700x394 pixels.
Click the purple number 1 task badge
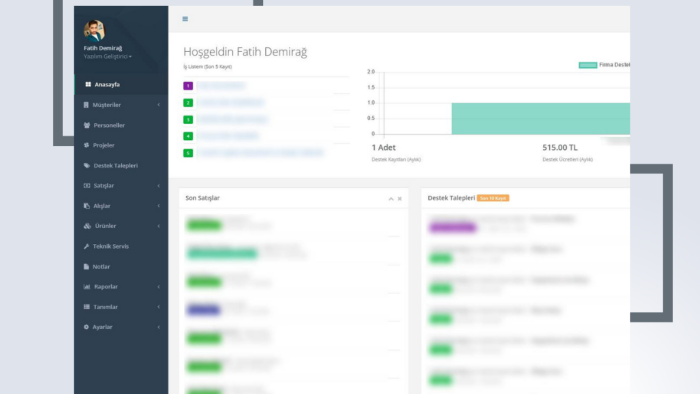tap(188, 86)
